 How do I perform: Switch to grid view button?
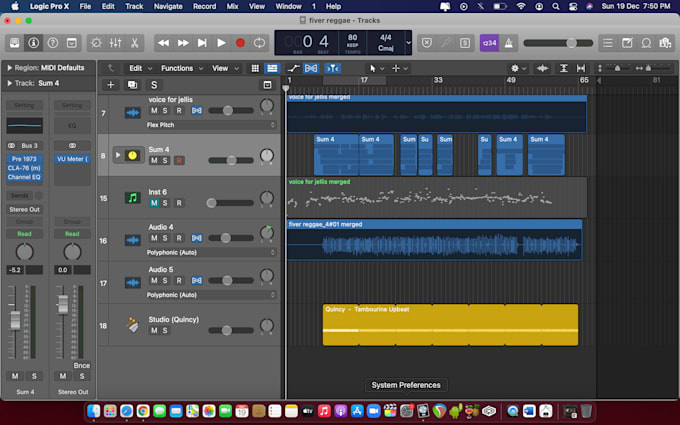(255, 68)
